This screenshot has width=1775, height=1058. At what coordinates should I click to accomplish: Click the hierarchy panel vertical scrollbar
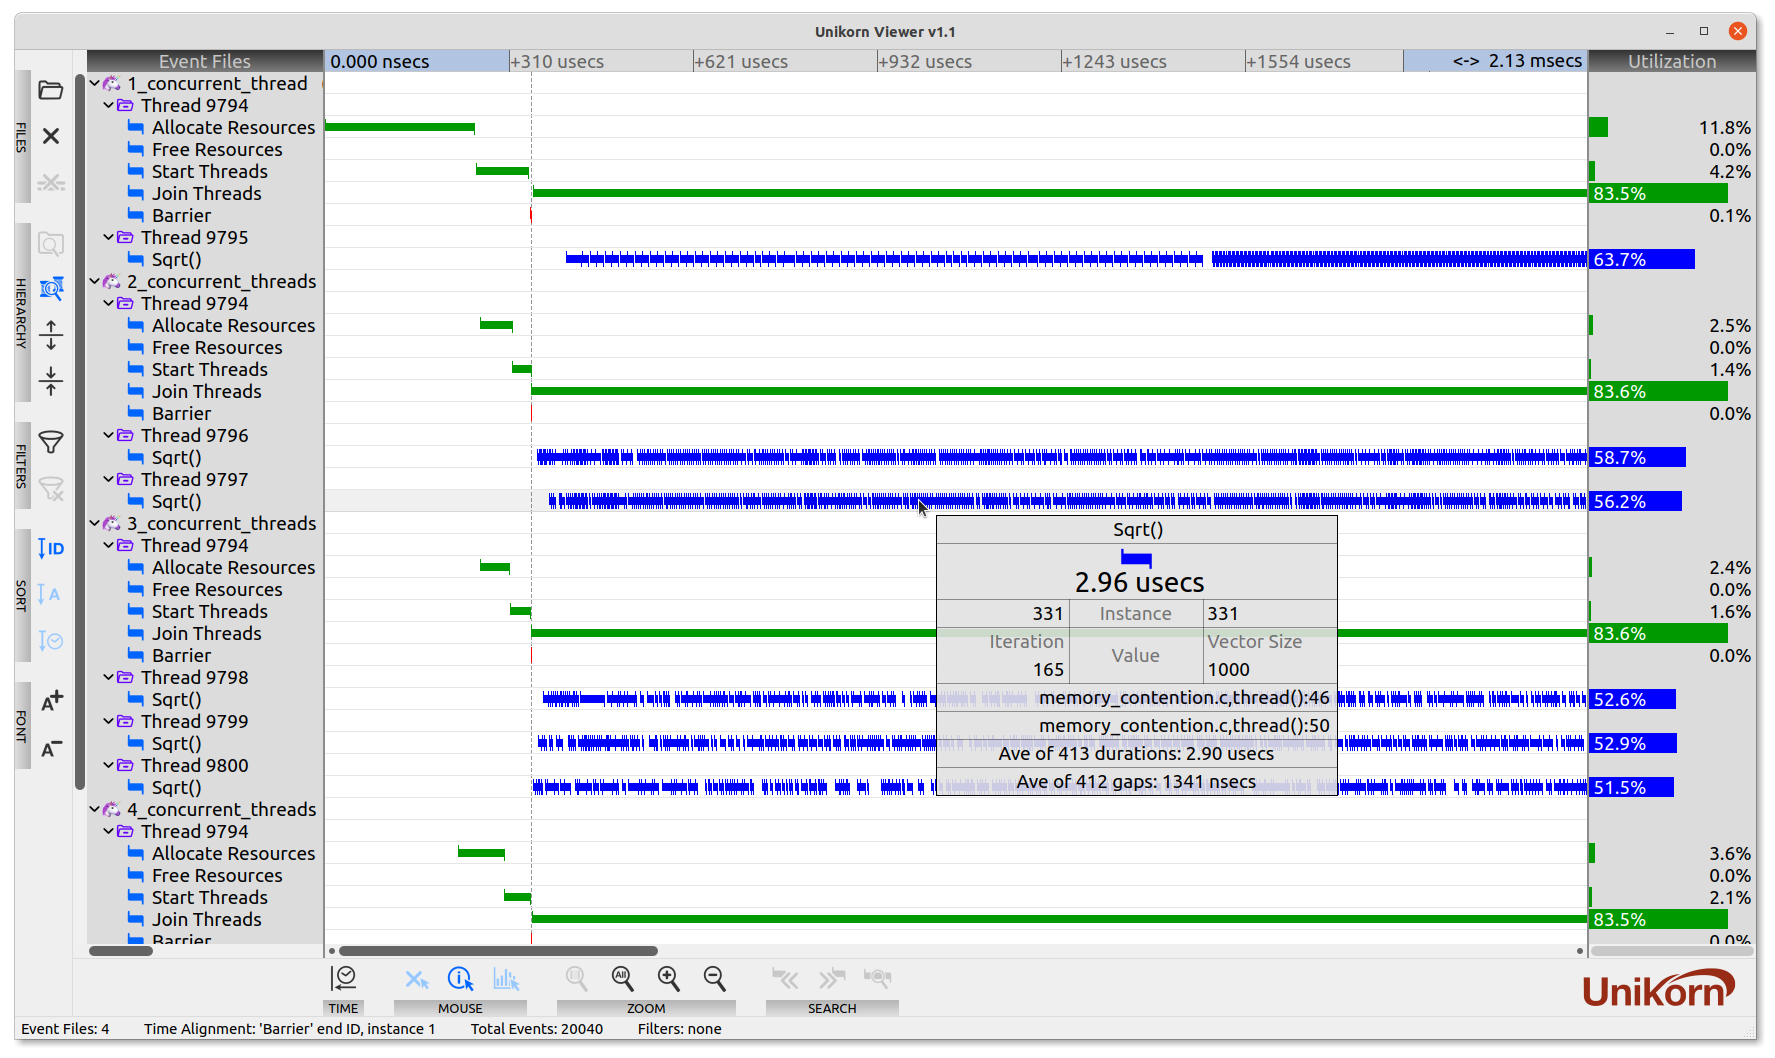80,431
